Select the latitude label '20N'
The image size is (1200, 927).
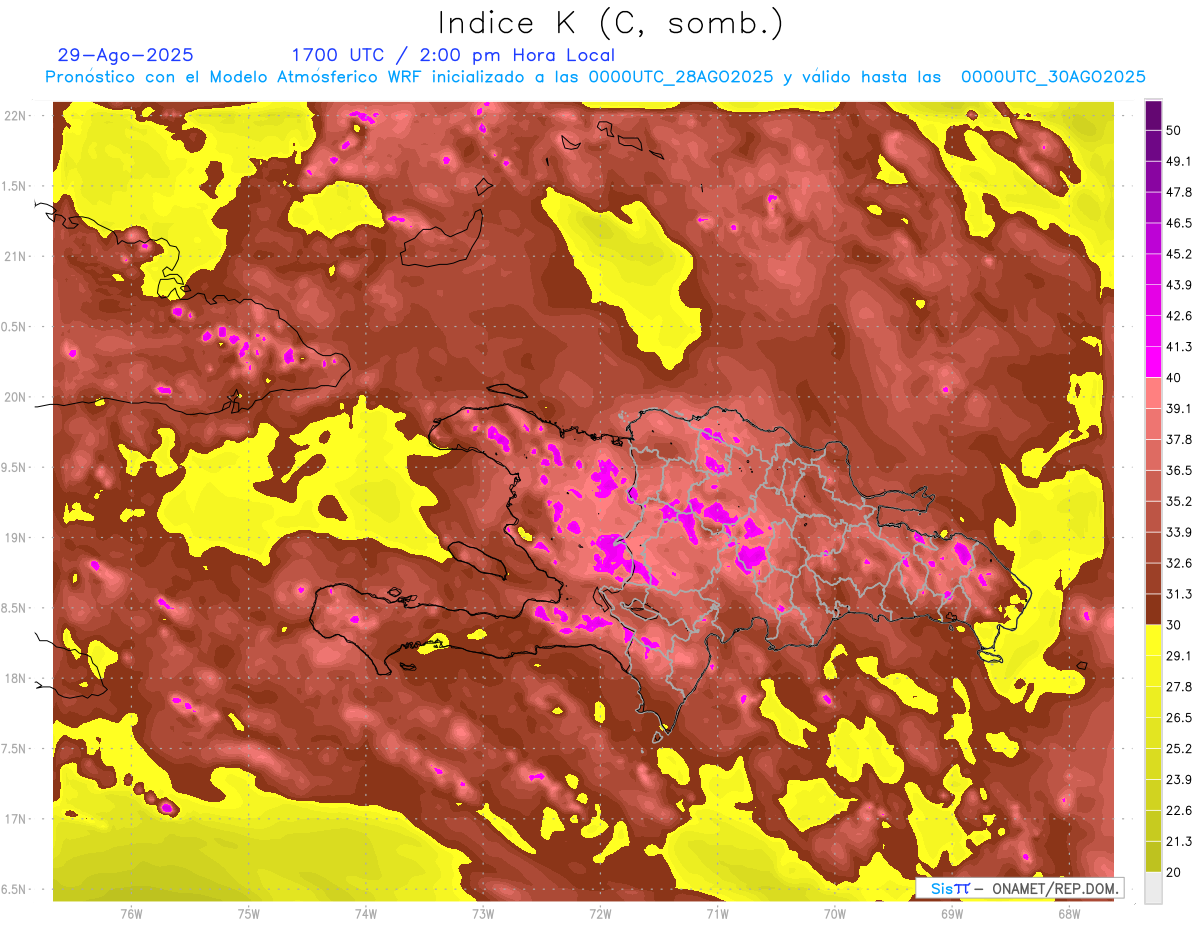point(15,398)
